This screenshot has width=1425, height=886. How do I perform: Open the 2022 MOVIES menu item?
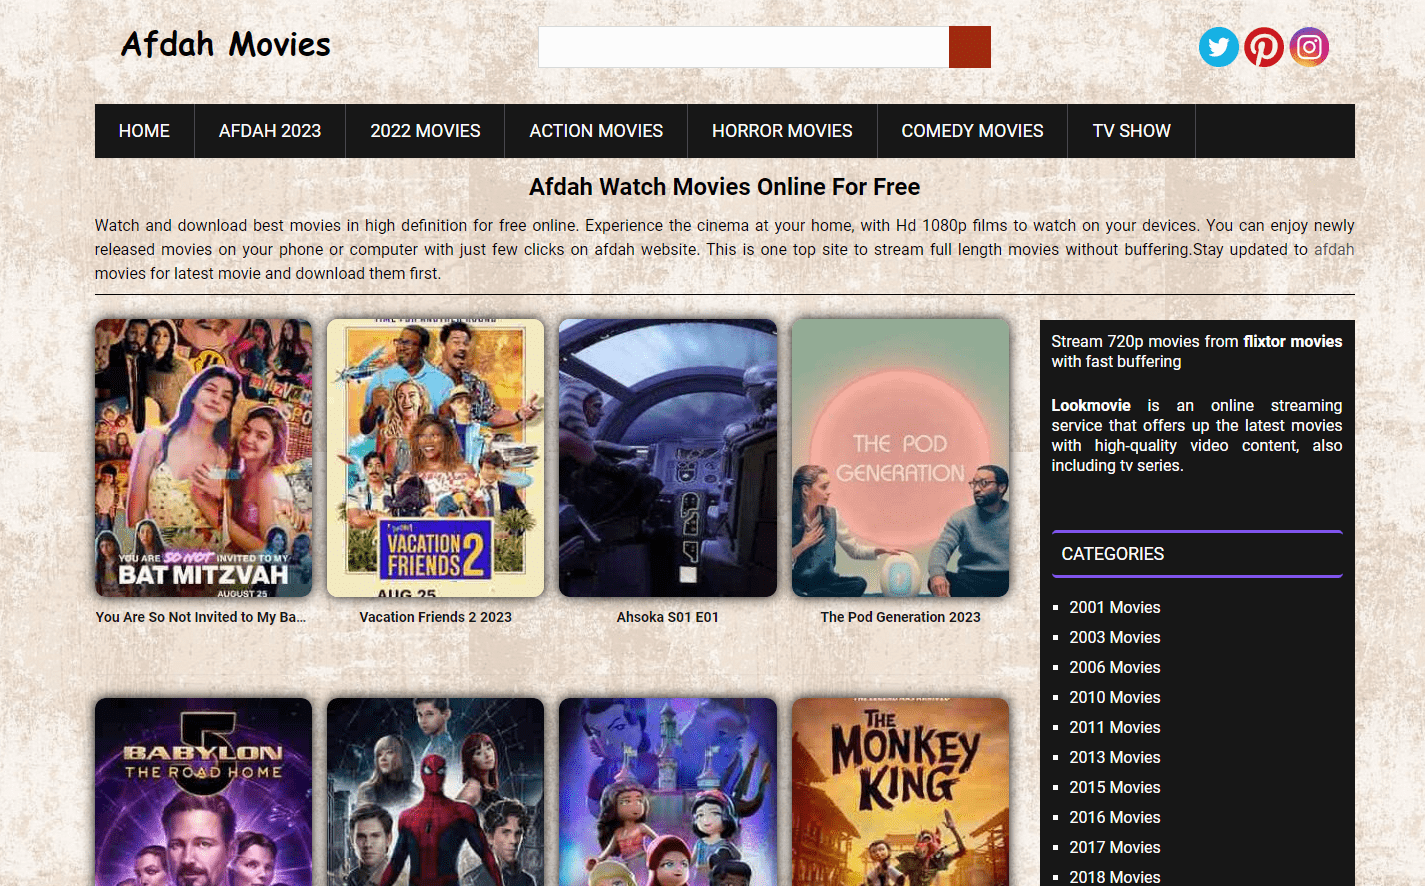click(425, 131)
